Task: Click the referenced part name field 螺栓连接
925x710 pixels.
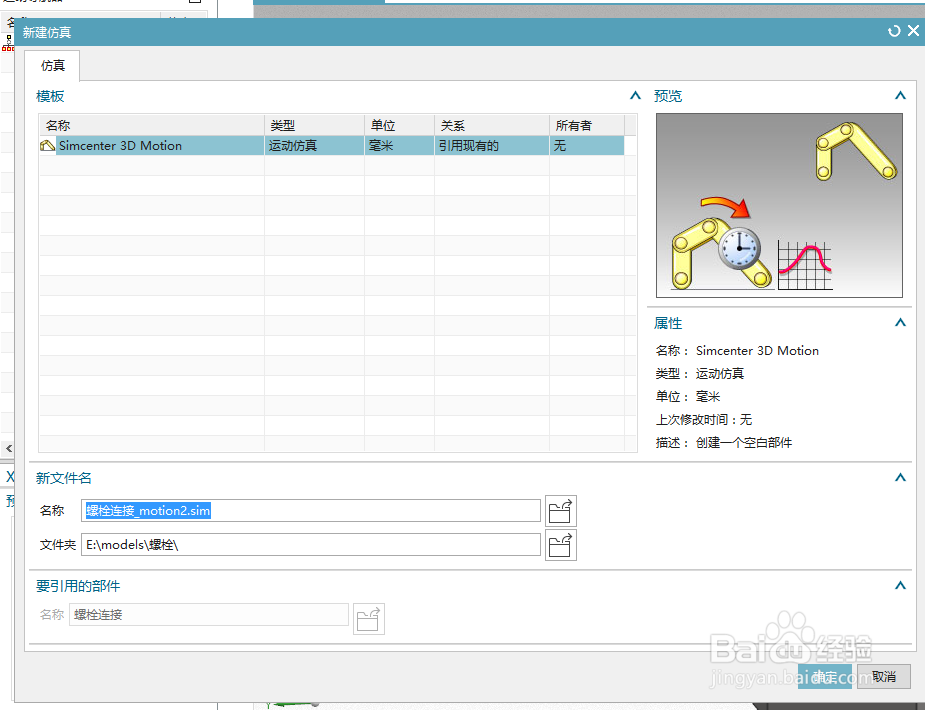Action: click(x=209, y=614)
